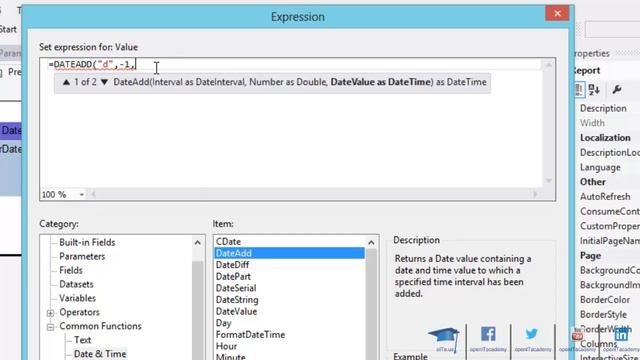Expand the Operators category node
640x360 pixels.
[x=50, y=313]
